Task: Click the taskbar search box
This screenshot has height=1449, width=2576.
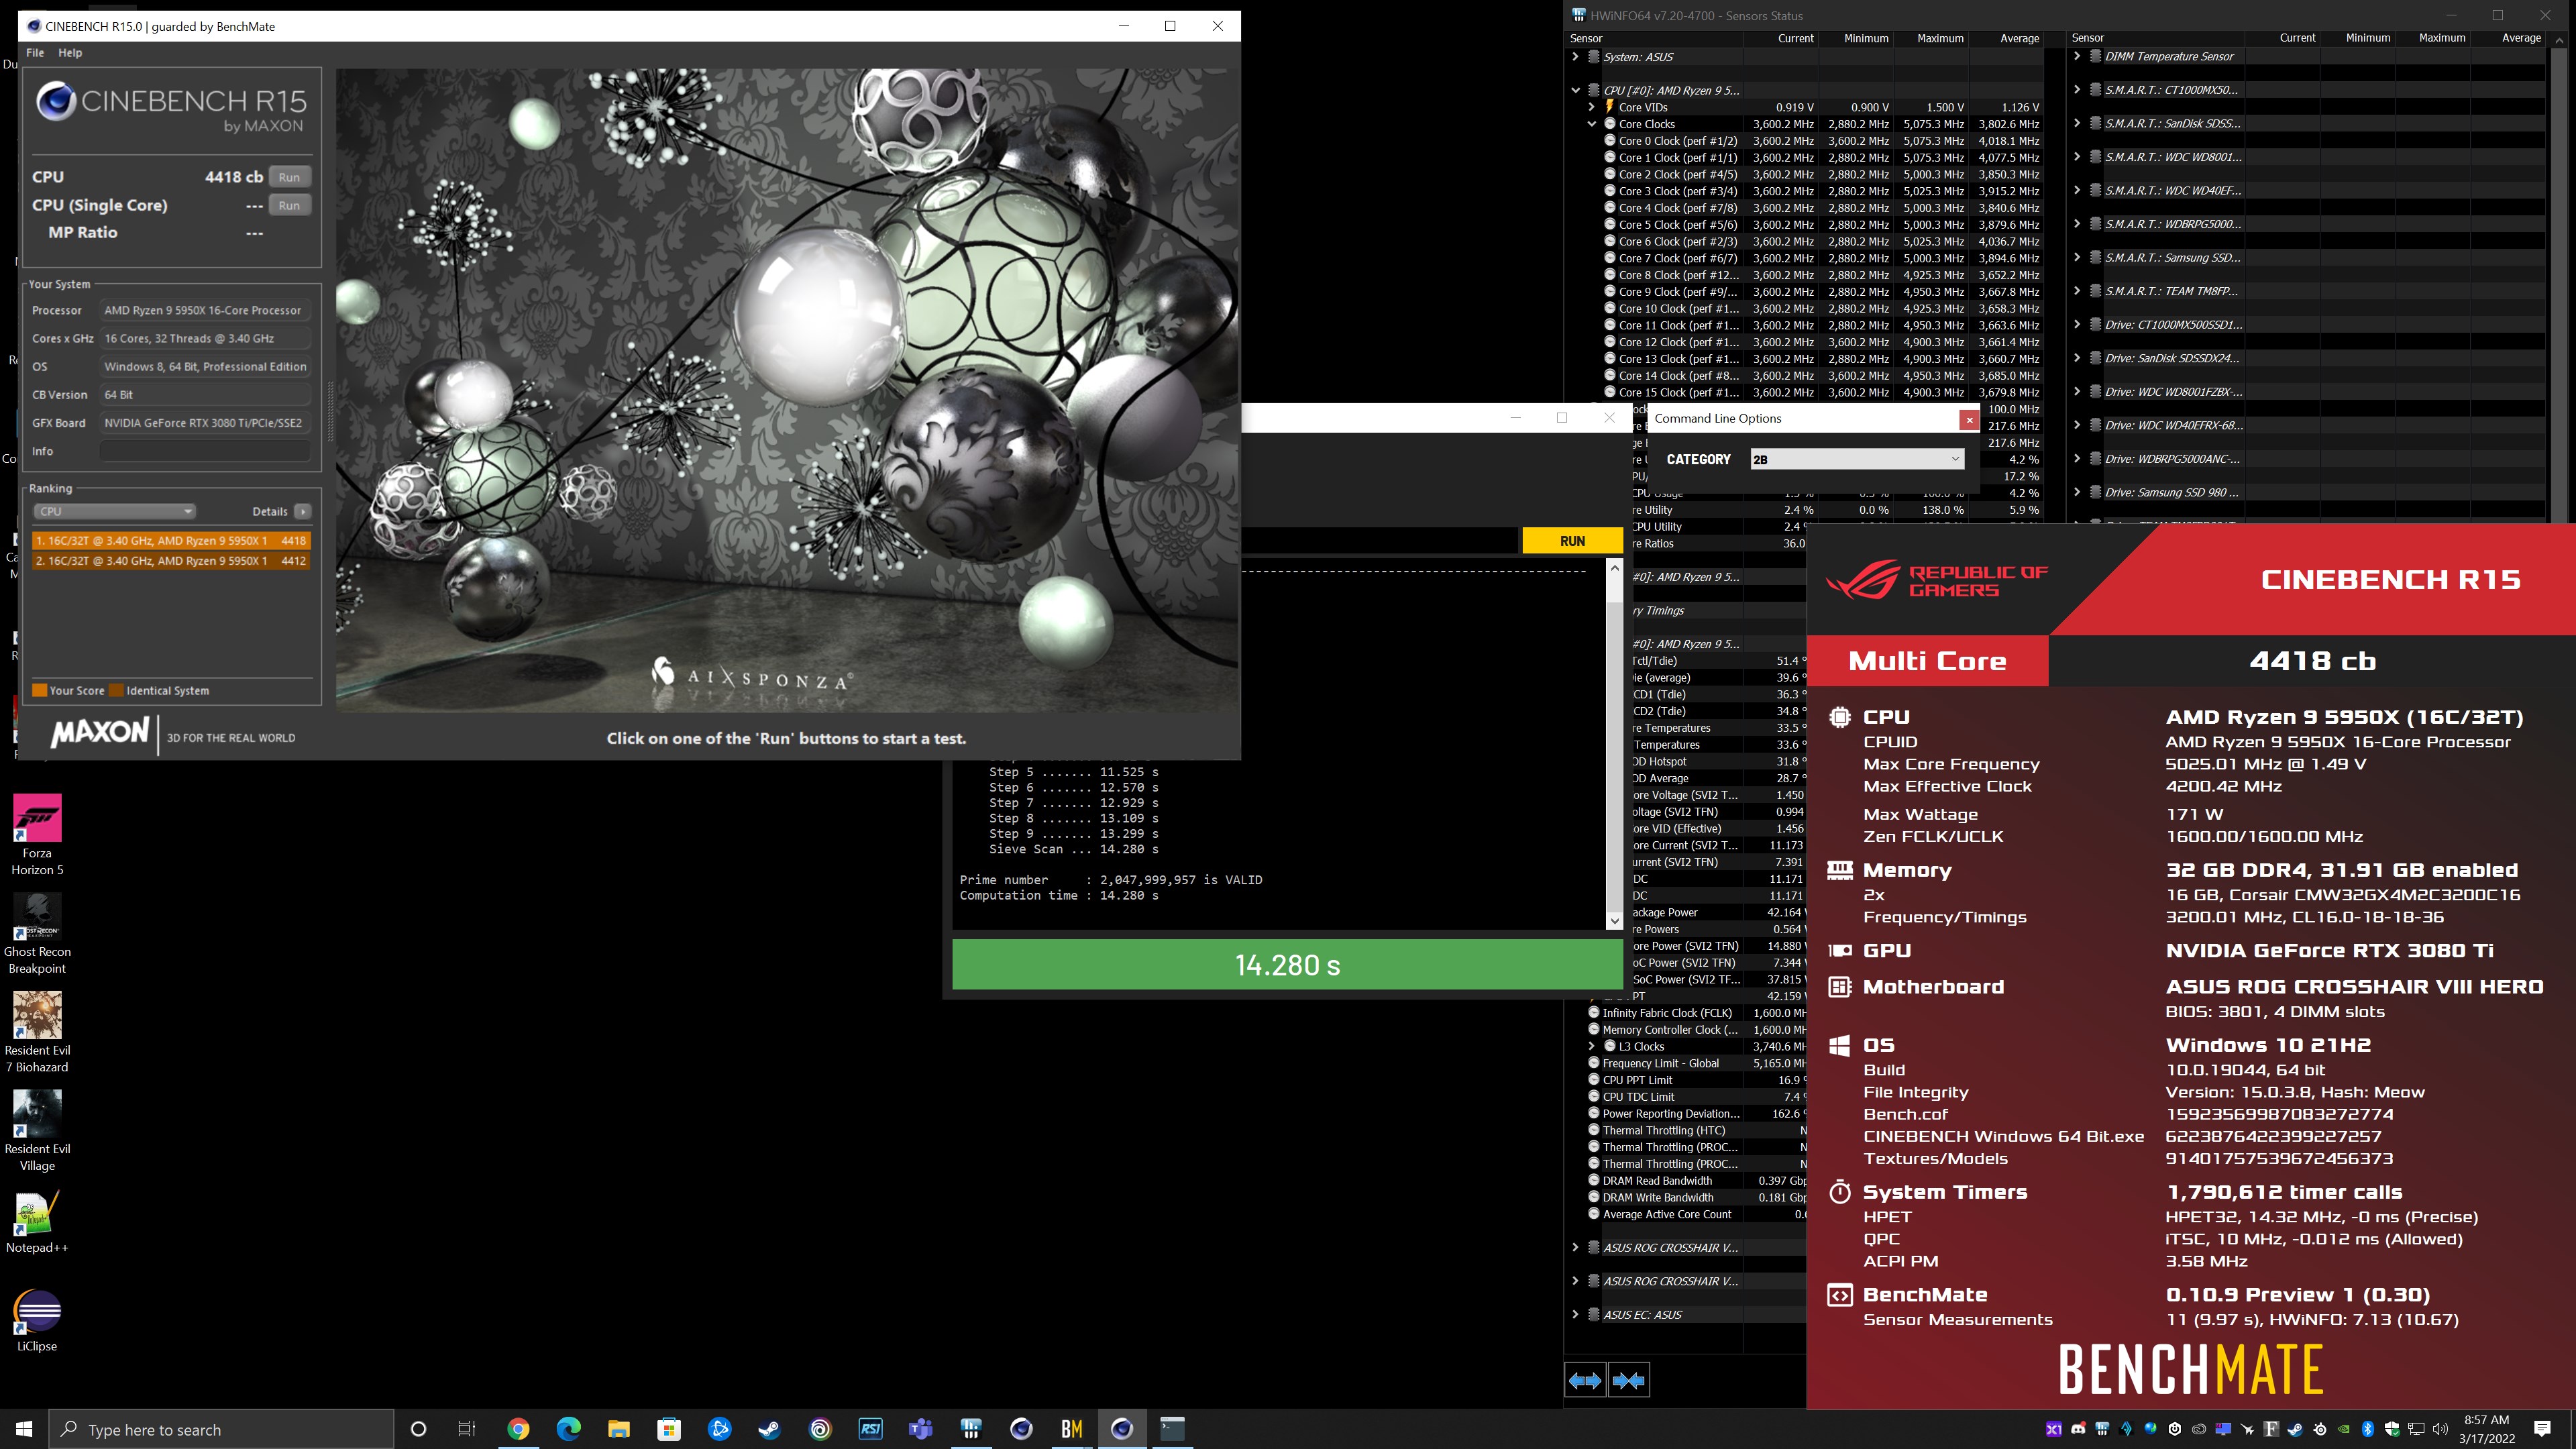Action: point(222,1429)
